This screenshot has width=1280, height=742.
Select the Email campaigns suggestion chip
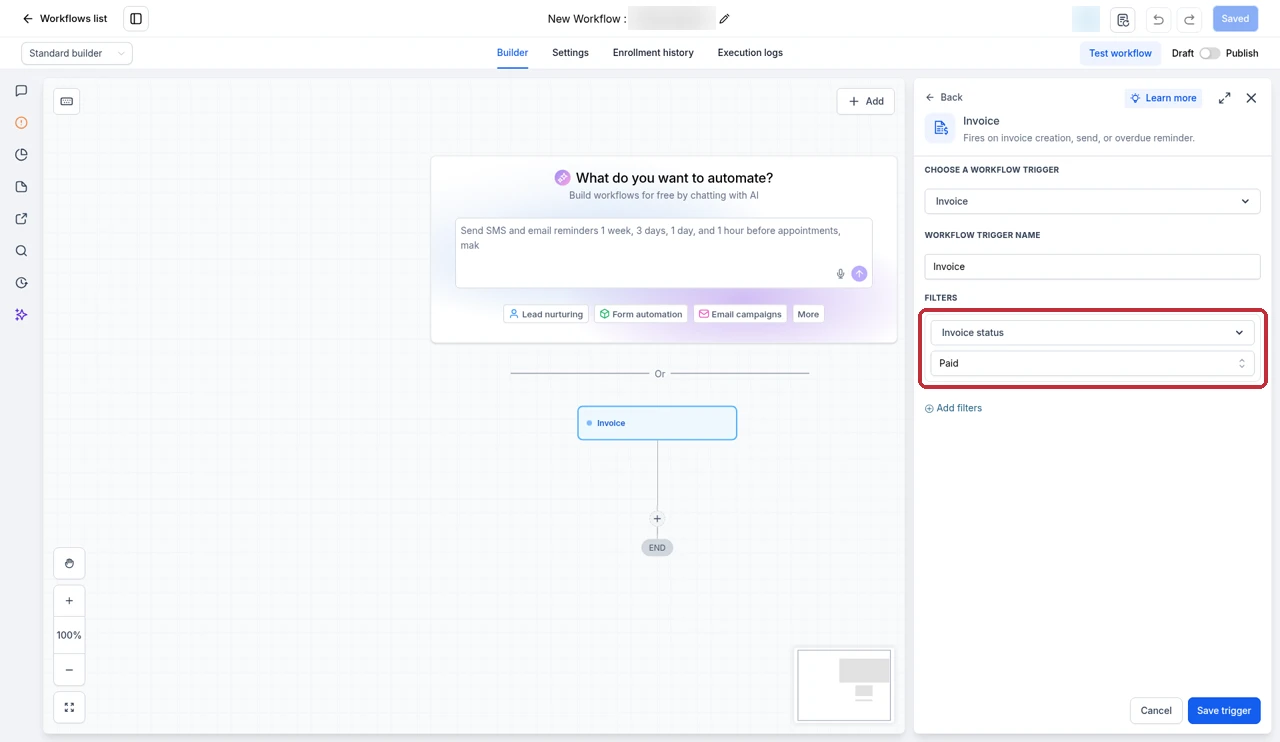pos(740,314)
